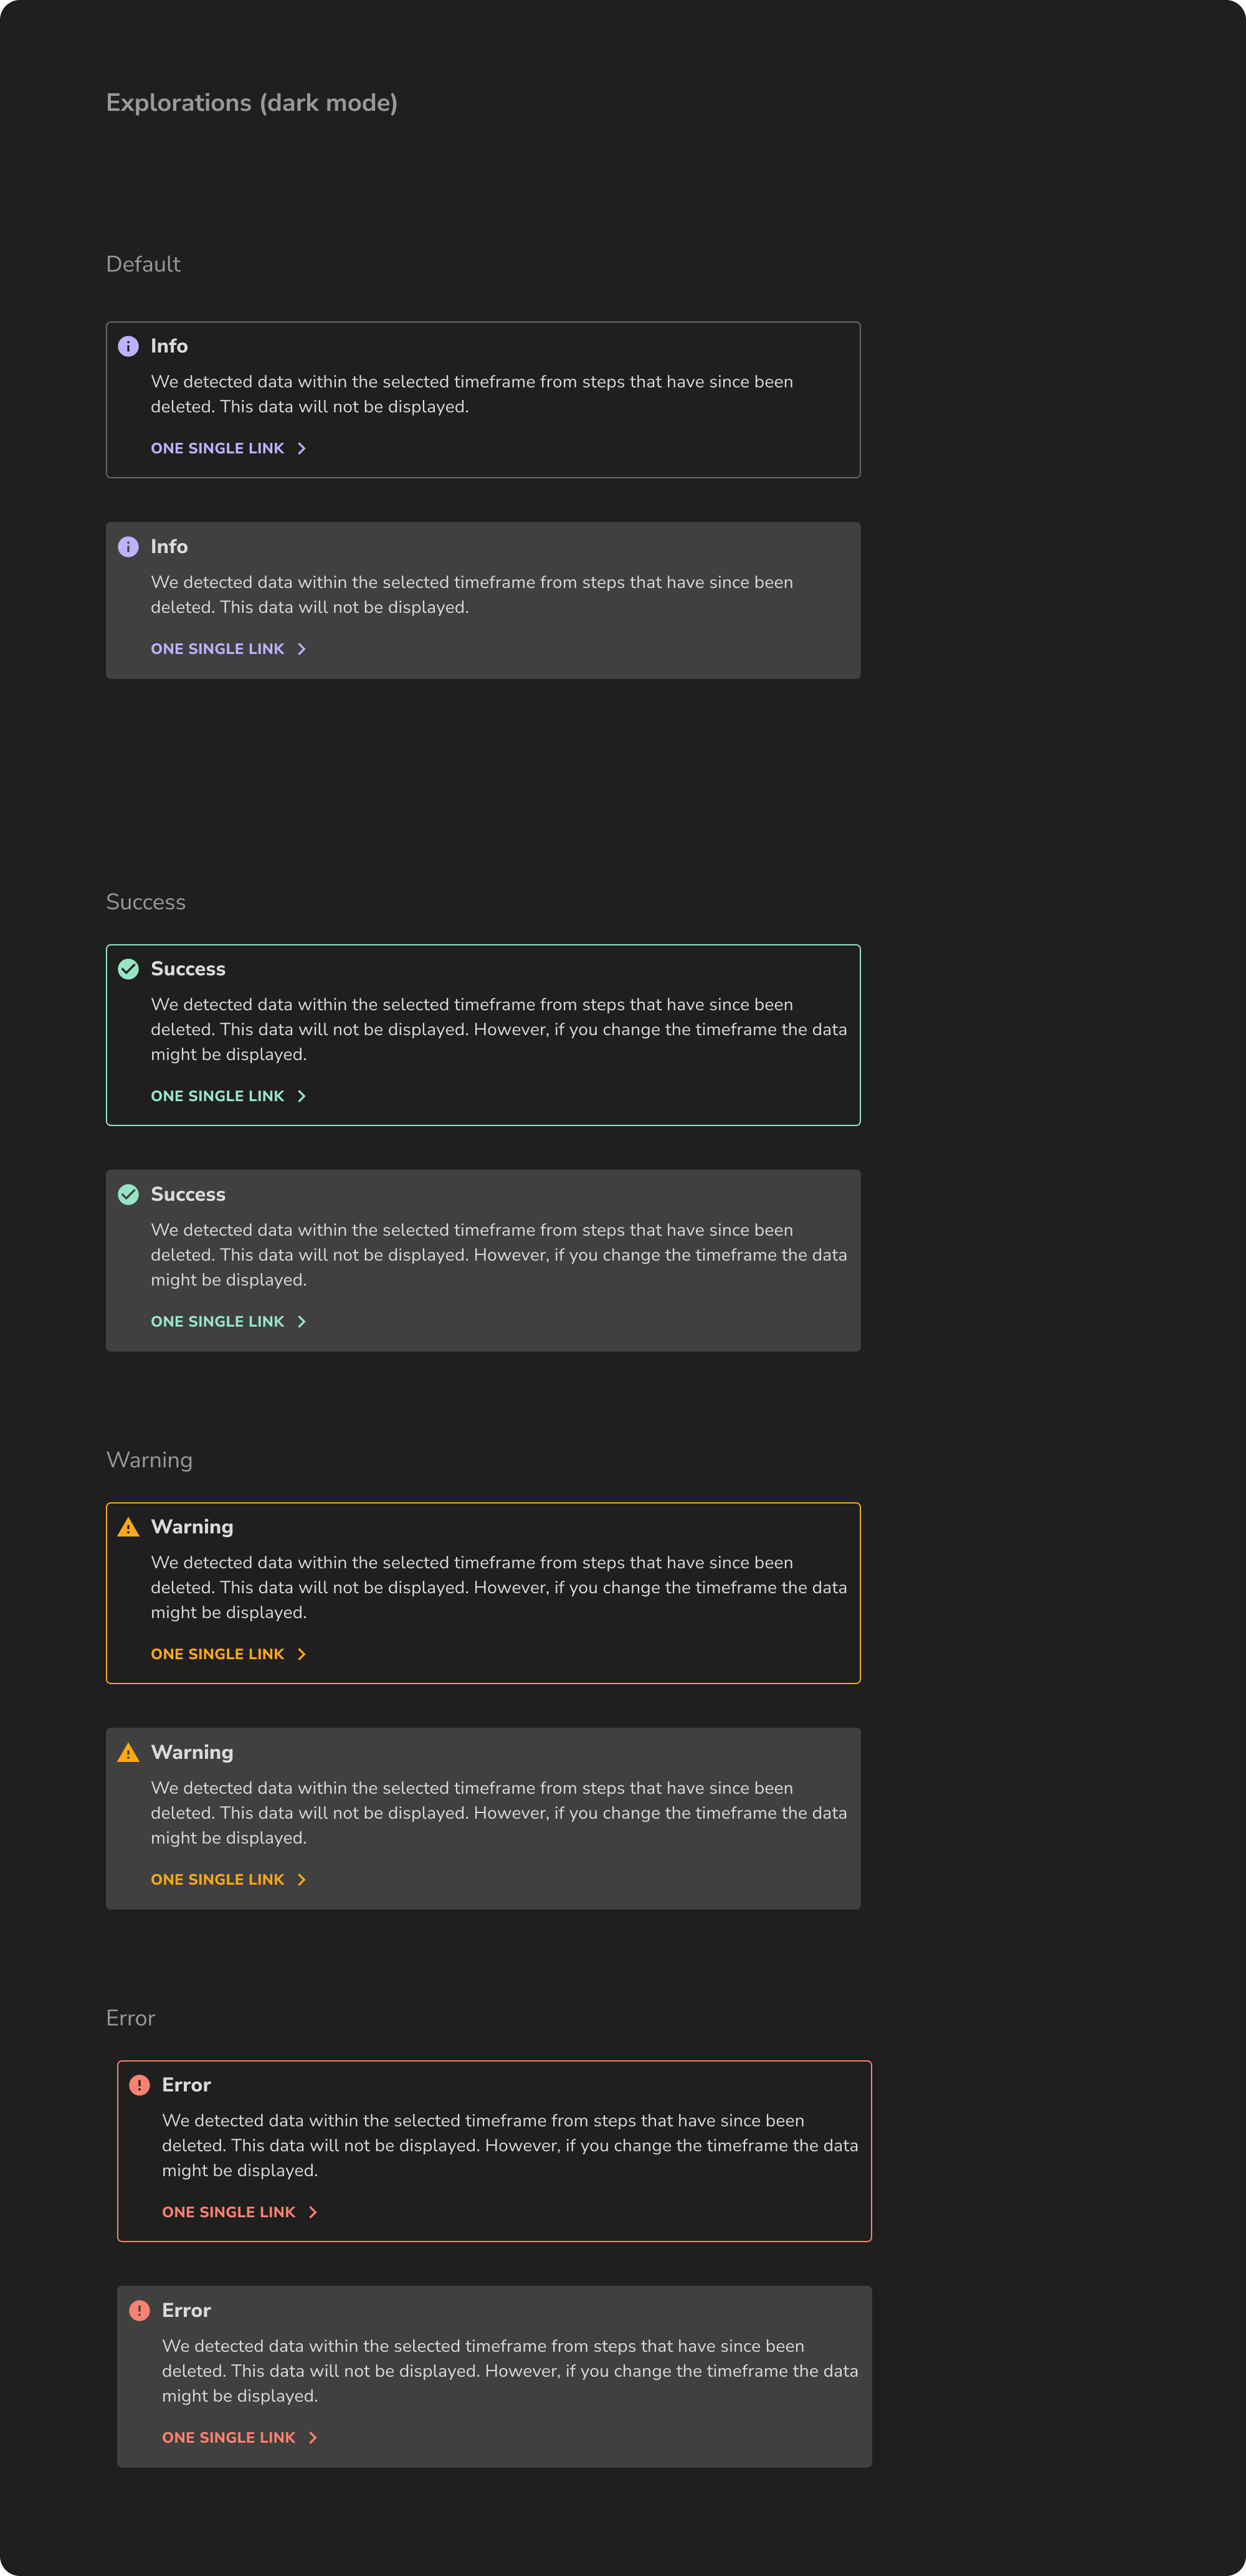Click the purple info icon in filled Info alert
Viewport: 1246px width, 2576px height.
[128, 547]
